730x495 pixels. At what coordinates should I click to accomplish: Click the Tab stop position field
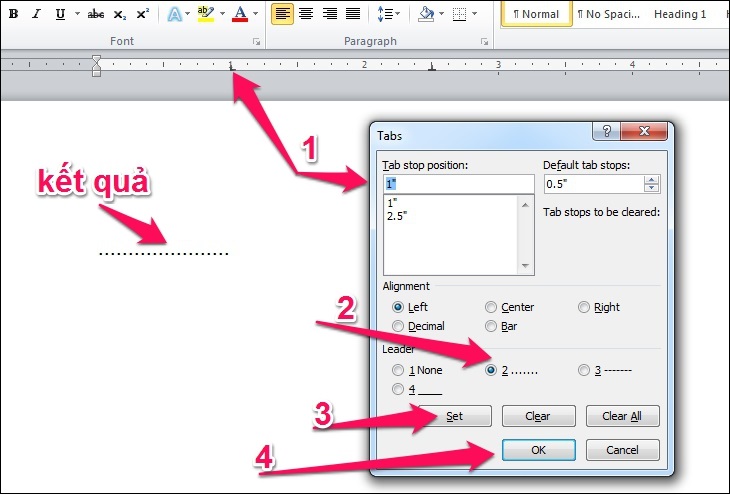coord(459,184)
